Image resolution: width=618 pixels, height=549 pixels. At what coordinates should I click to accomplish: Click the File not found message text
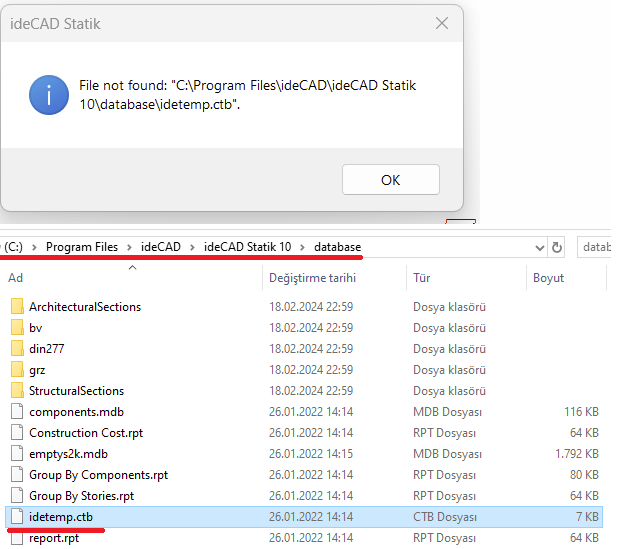[x=250, y=96]
